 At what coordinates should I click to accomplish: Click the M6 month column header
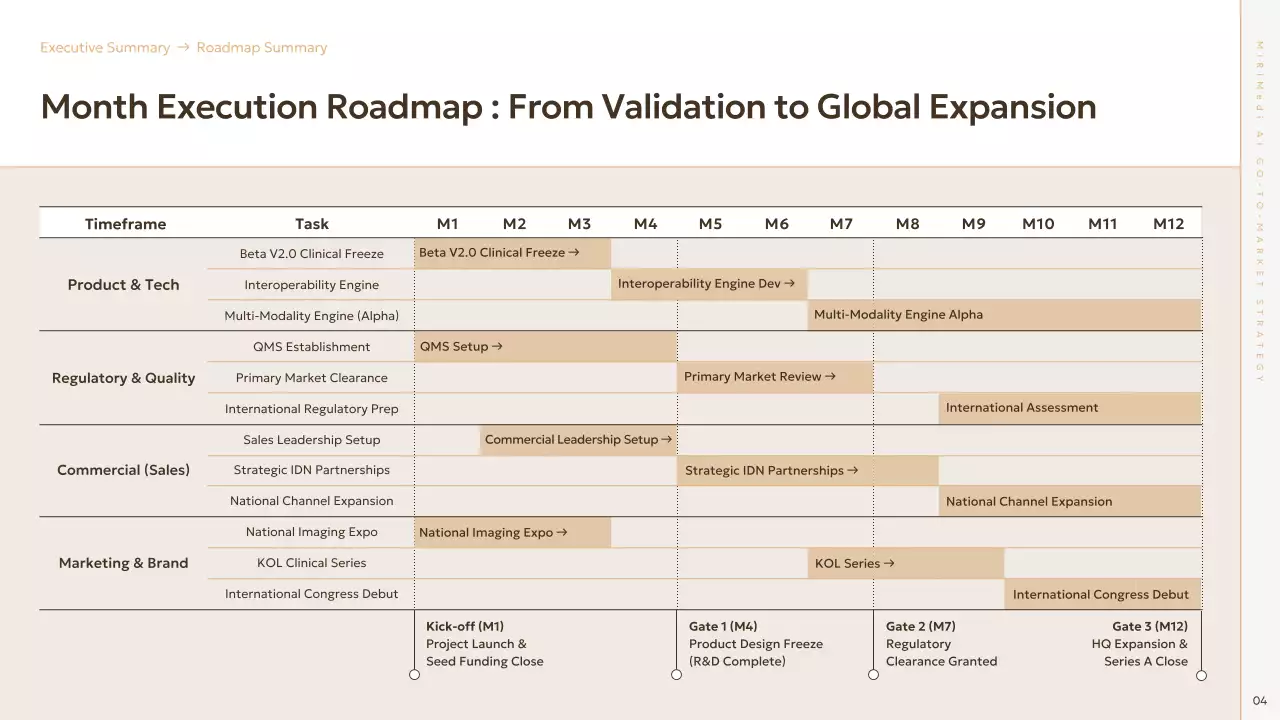pos(776,224)
